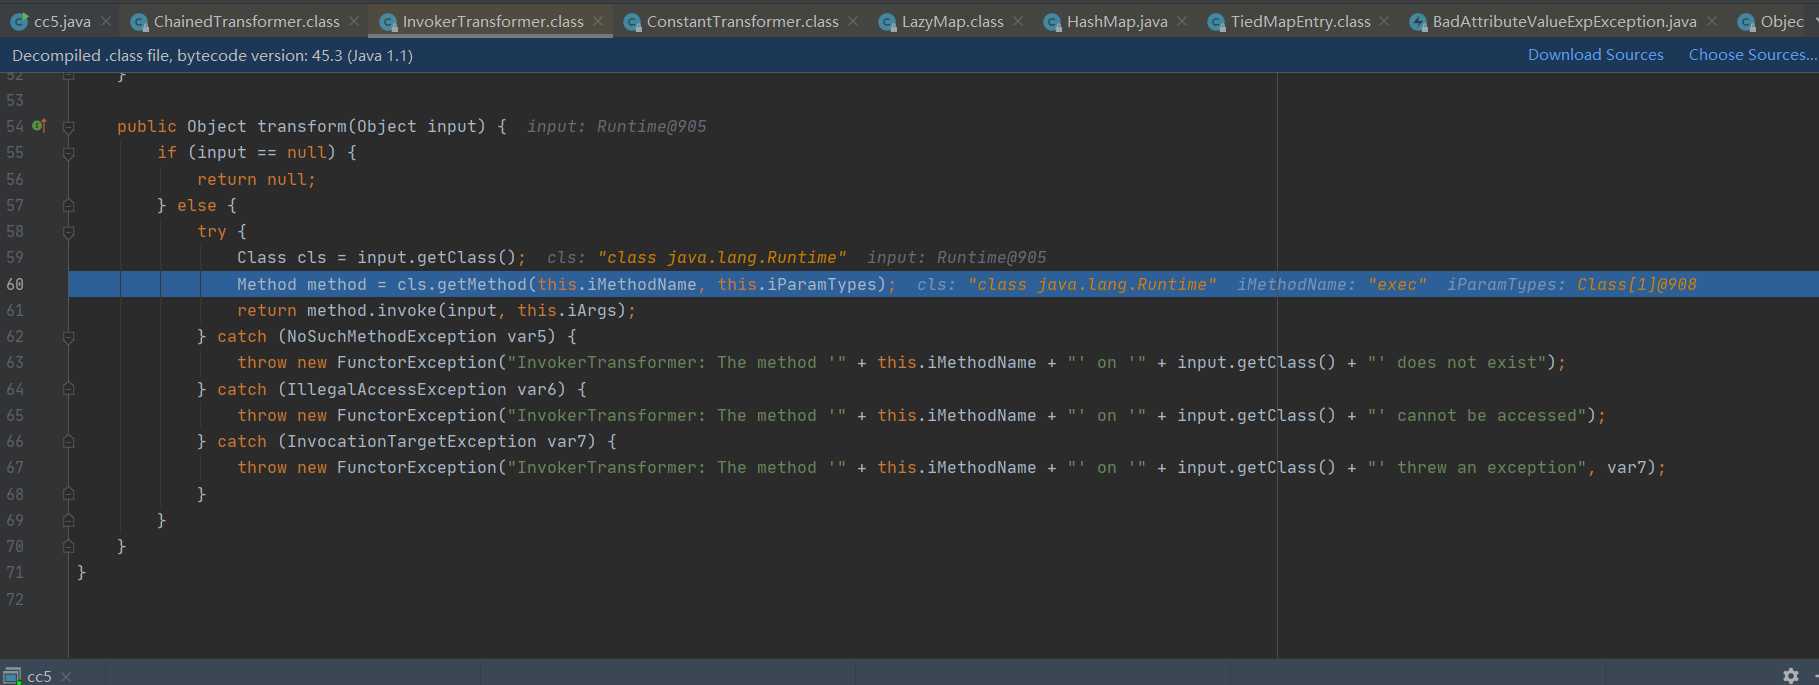Click 'NoSuchMethodException' on line 62
Viewport: 1819px width, 685px height.
coord(392,336)
